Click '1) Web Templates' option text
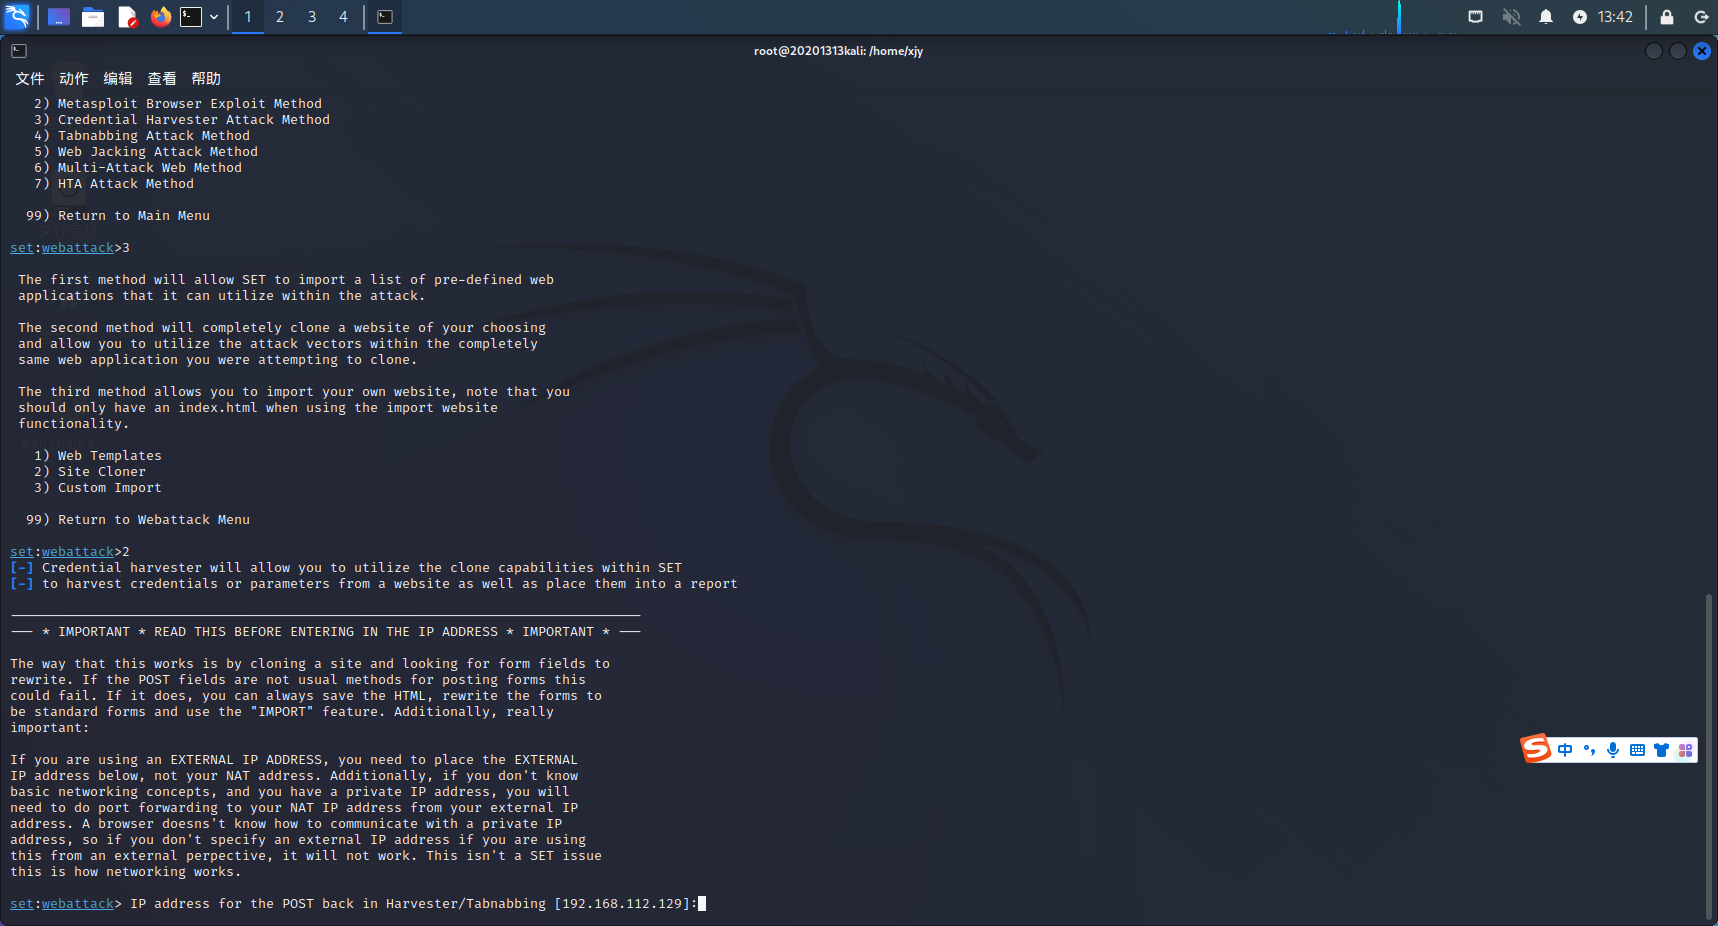The height and width of the screenshot is (926, 1718). [98, 456]
